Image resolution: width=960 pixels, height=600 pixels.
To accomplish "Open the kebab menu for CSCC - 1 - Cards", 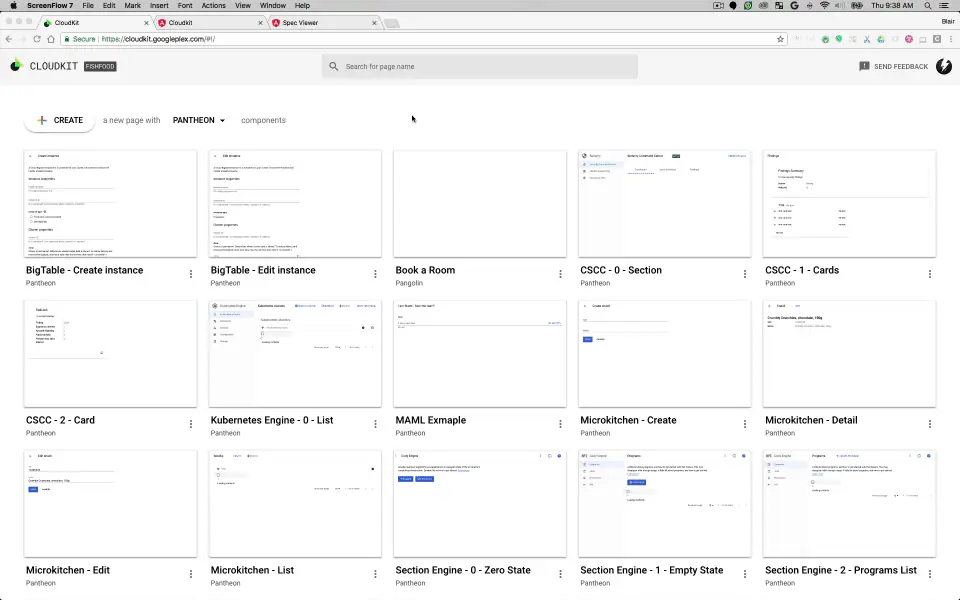I will [x=930, y=274].
